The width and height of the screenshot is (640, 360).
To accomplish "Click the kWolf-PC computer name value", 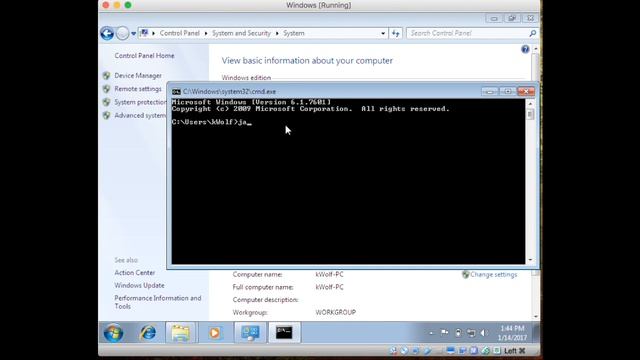I will point(329,275).
